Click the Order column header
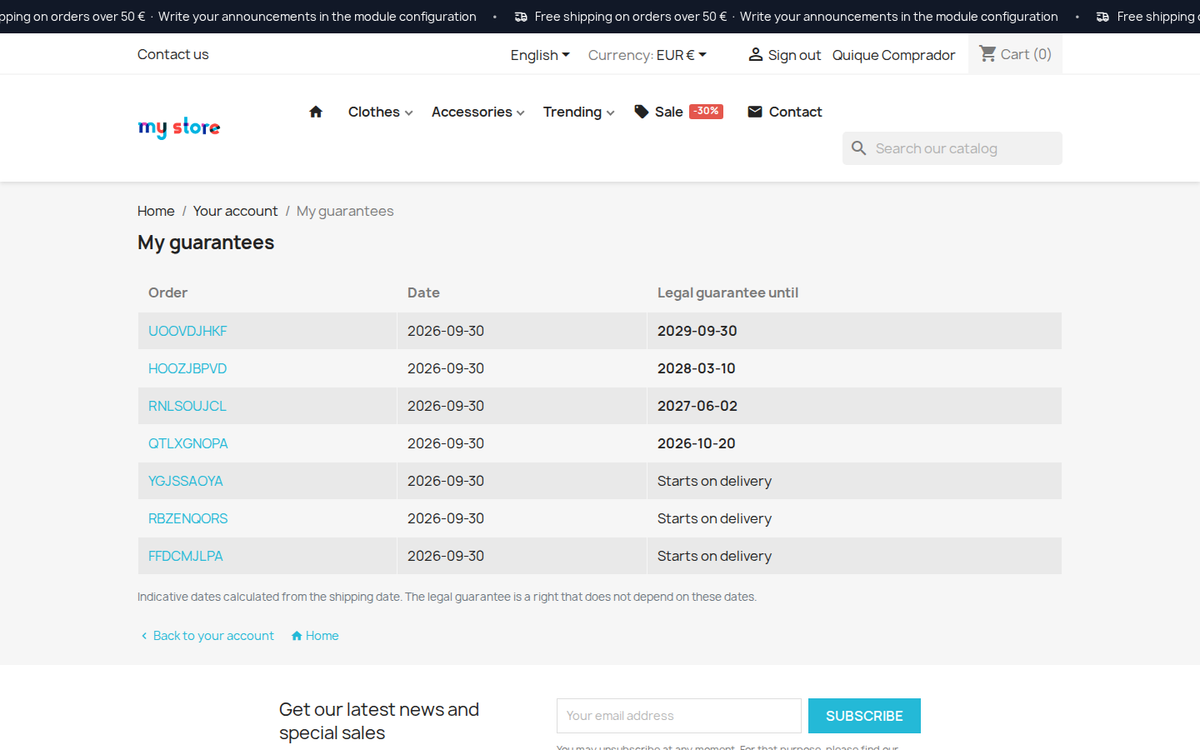This screenshot has width=1200, height=750. click(168, 293)
